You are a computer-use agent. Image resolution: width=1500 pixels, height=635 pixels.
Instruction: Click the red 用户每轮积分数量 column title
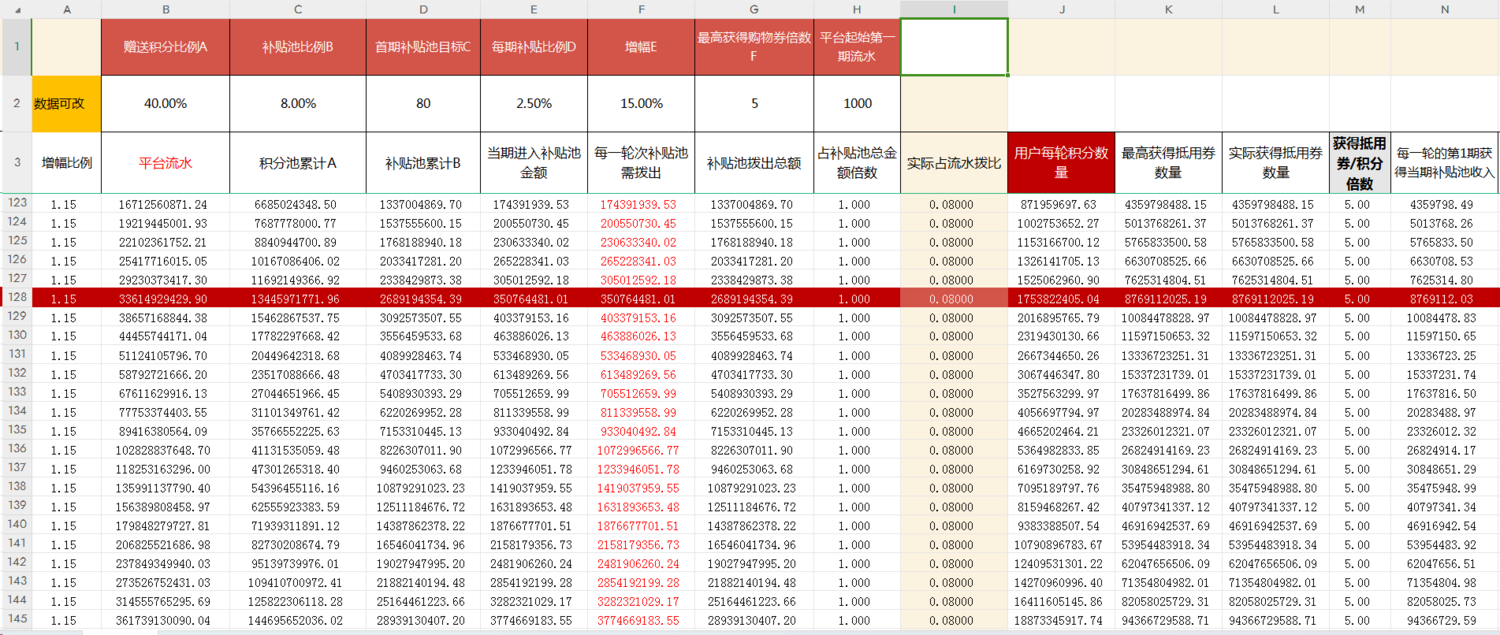pos(1061,162)
